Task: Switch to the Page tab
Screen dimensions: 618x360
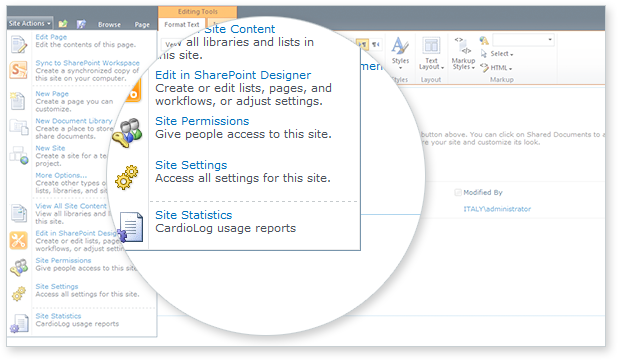Action: coord(142,24)
